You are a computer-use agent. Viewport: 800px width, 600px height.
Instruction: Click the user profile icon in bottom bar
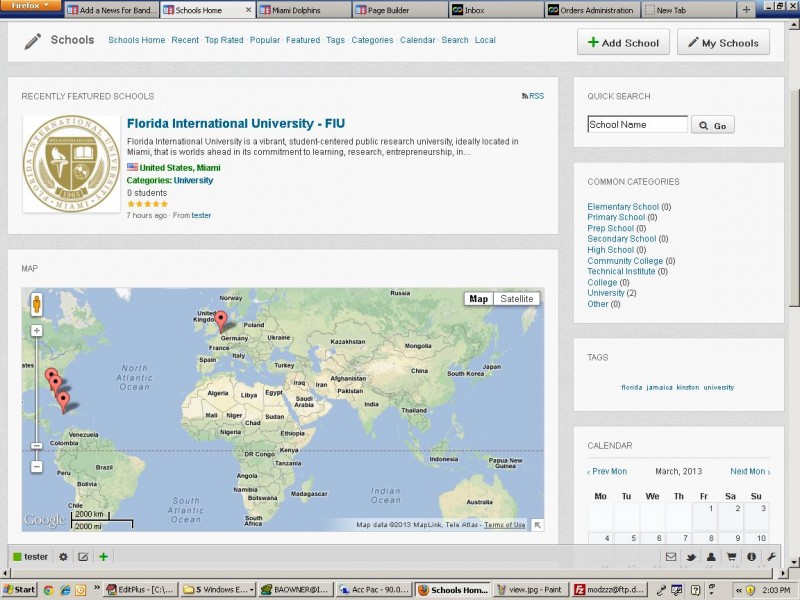click(711, 557)
